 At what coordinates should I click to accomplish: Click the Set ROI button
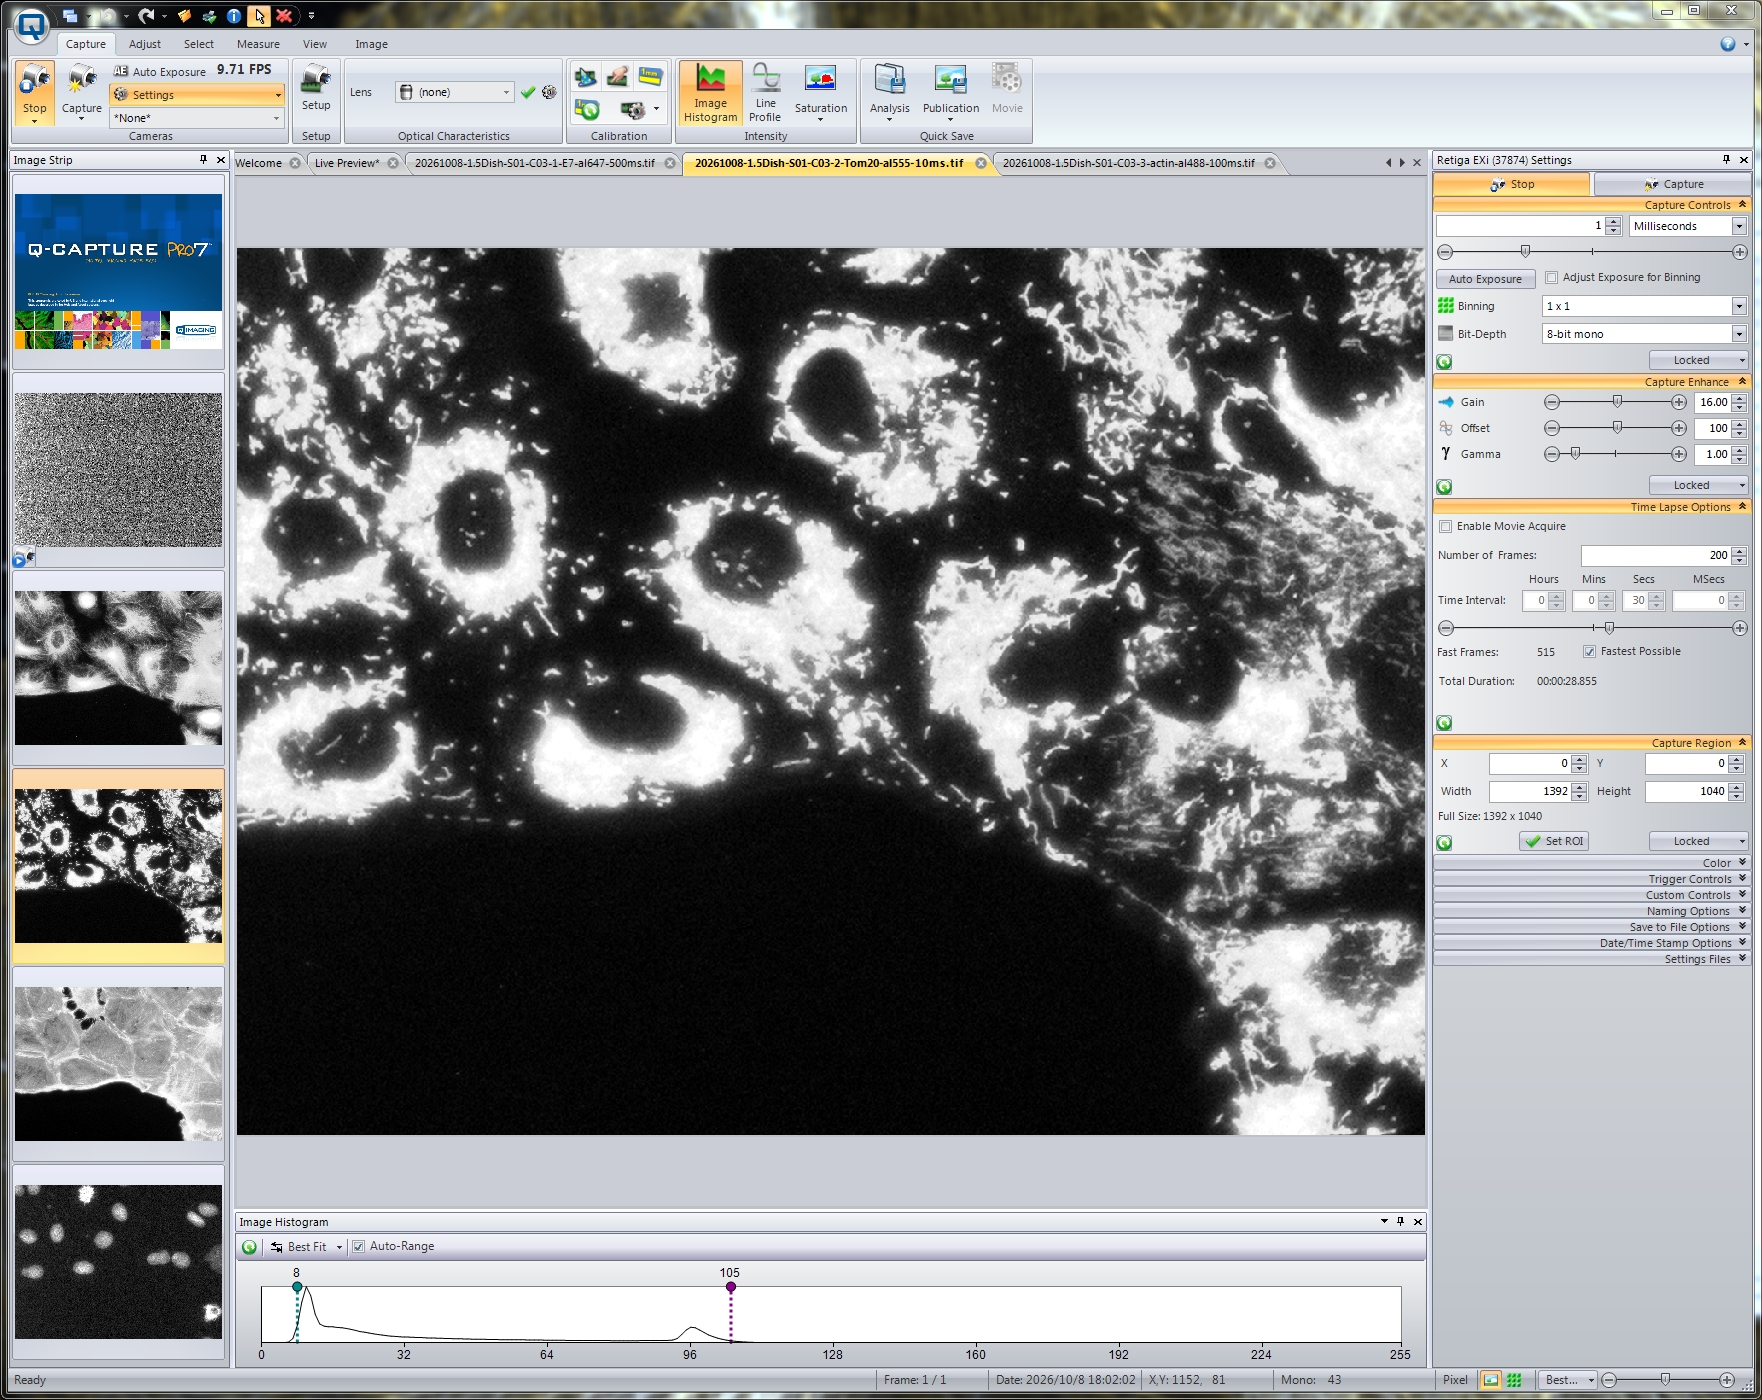pyautogui.click(x=1554, y=842)
